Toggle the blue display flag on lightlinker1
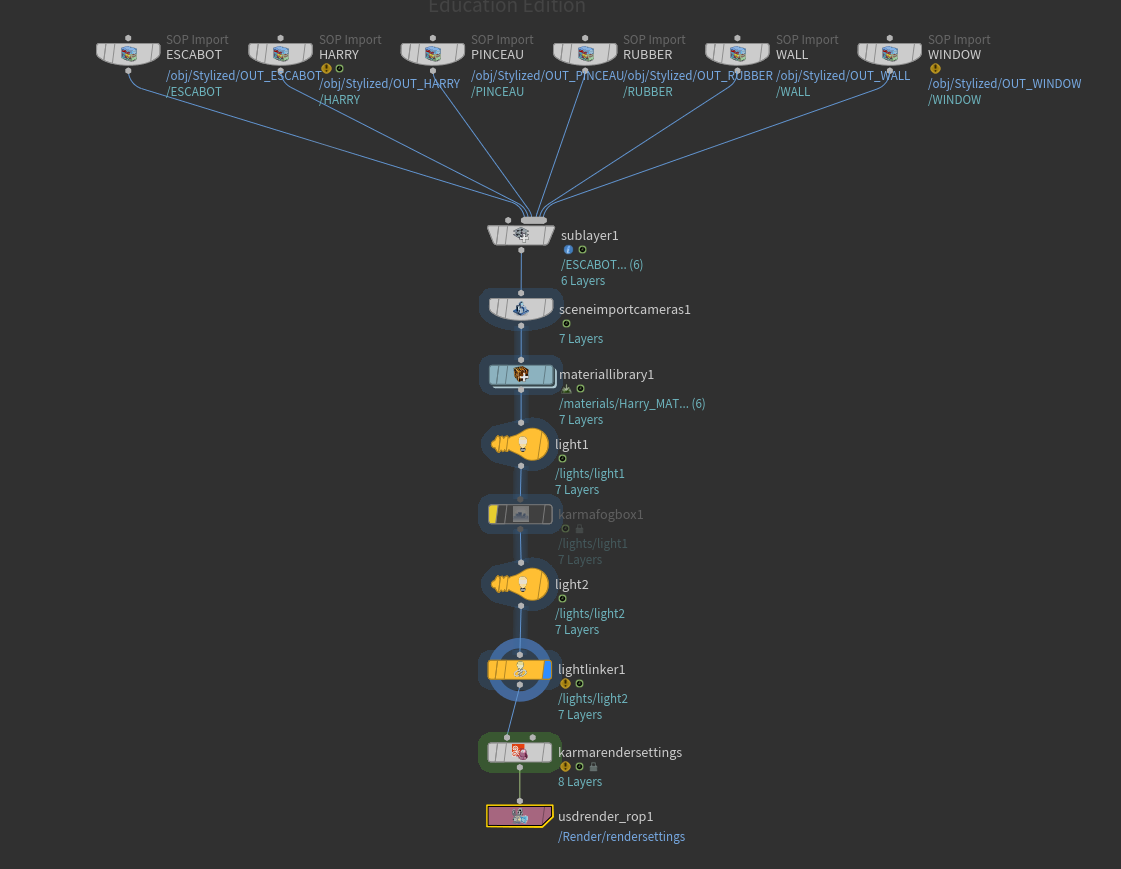Screen dimensions: 1121x869 click(x=547, y=670)
